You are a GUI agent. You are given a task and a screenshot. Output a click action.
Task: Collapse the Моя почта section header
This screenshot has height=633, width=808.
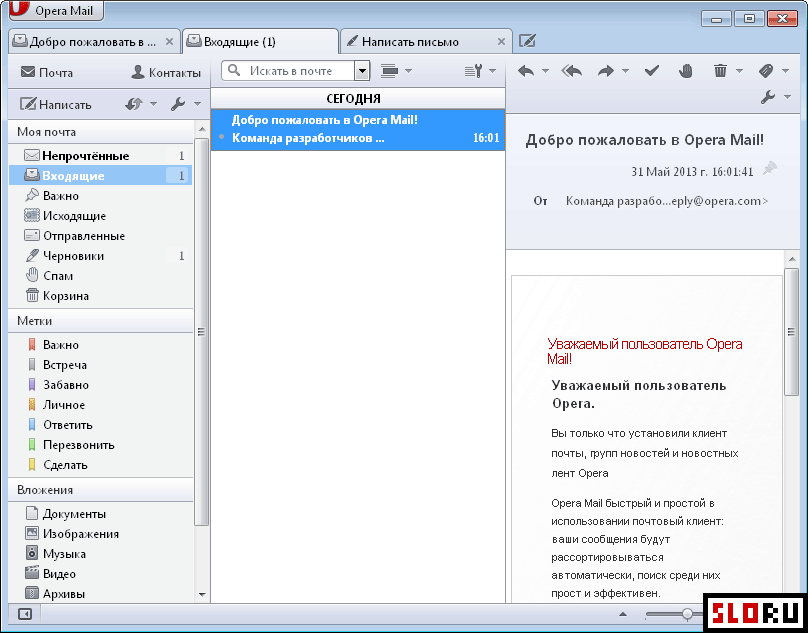tap(100, 132)
